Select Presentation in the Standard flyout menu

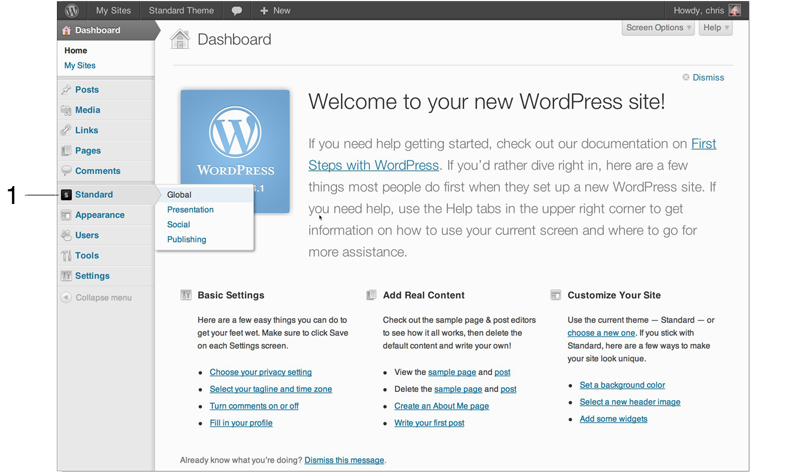pyautogui.click(x=190, y=210)
